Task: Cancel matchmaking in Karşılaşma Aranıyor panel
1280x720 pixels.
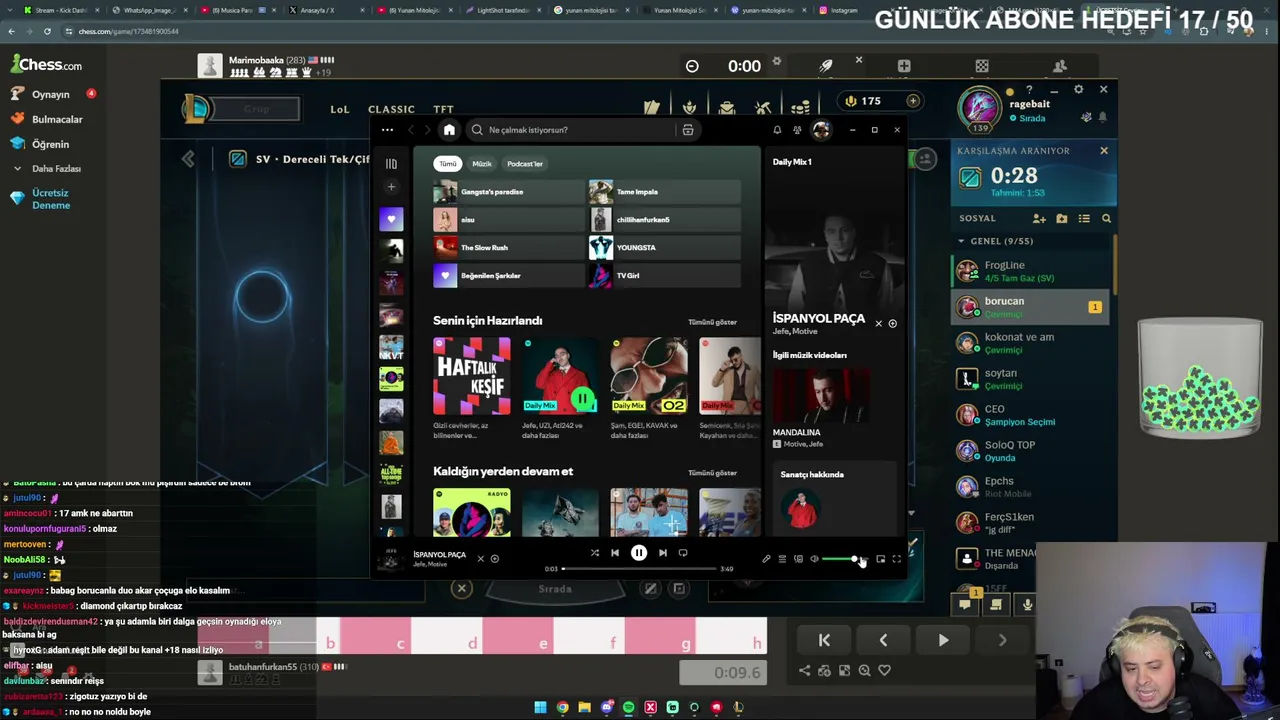Action: point(1104,151)
